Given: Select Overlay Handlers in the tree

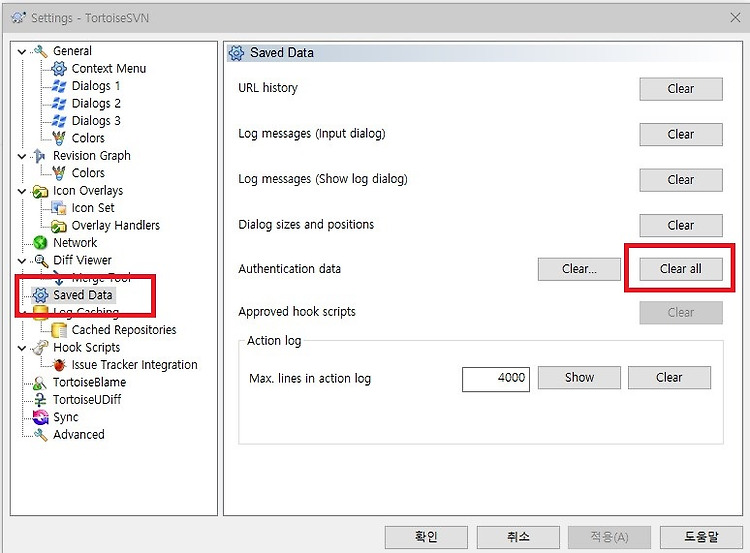Looking at the screenshot, I should pyautogui.click(x=115, y=225).
